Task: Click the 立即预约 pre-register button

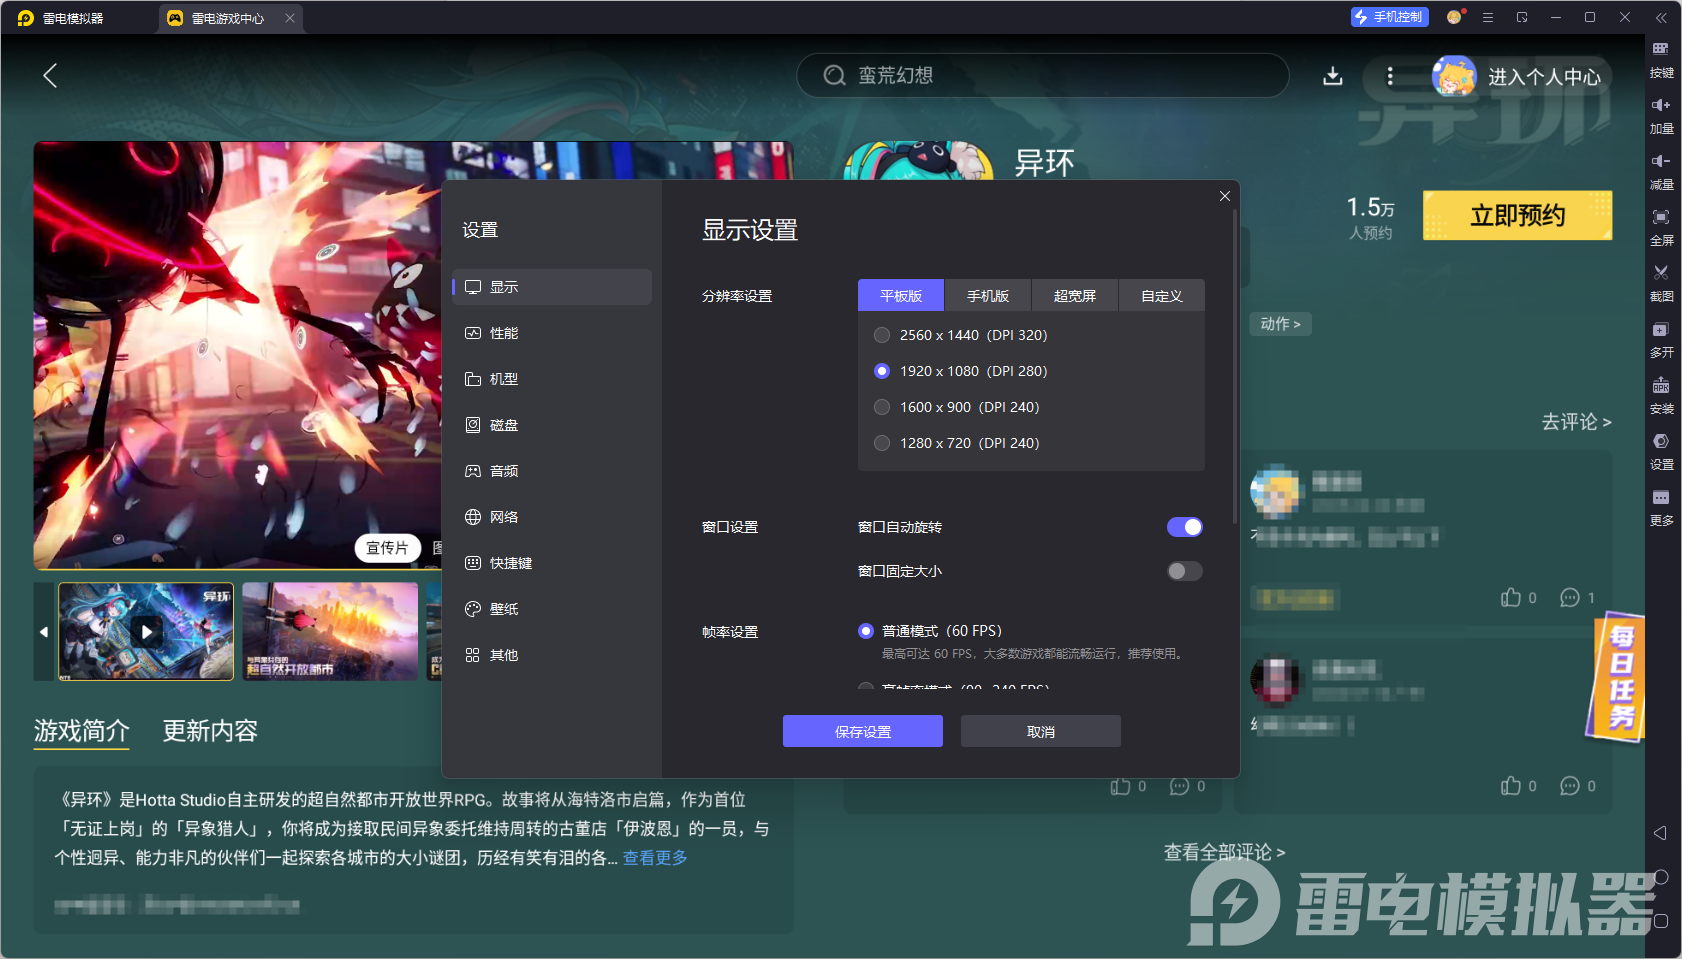Action: point(1516,215)
